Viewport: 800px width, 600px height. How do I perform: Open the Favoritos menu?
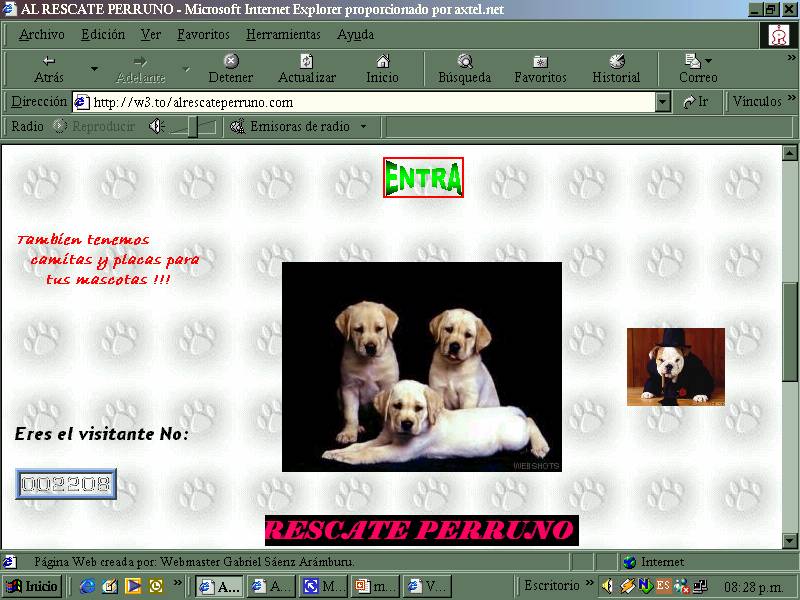click(203, 34)
